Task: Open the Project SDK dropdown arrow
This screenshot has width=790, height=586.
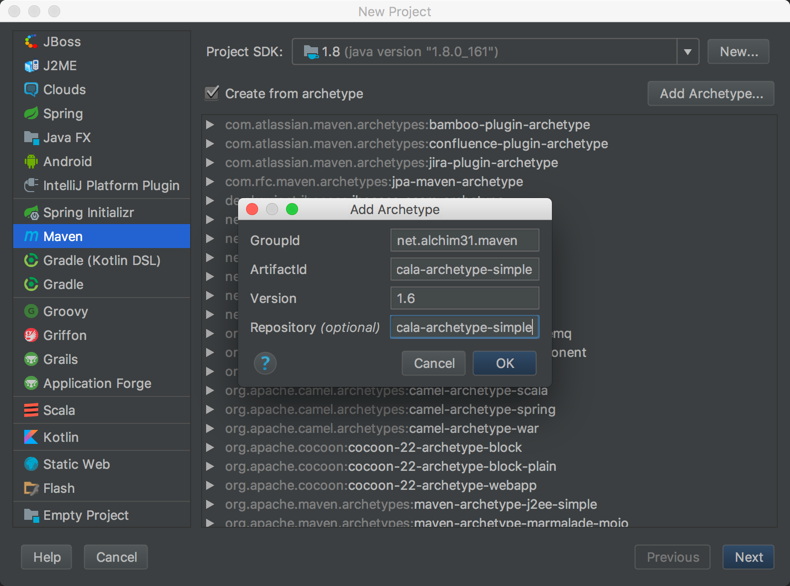Action: (688, 51)
